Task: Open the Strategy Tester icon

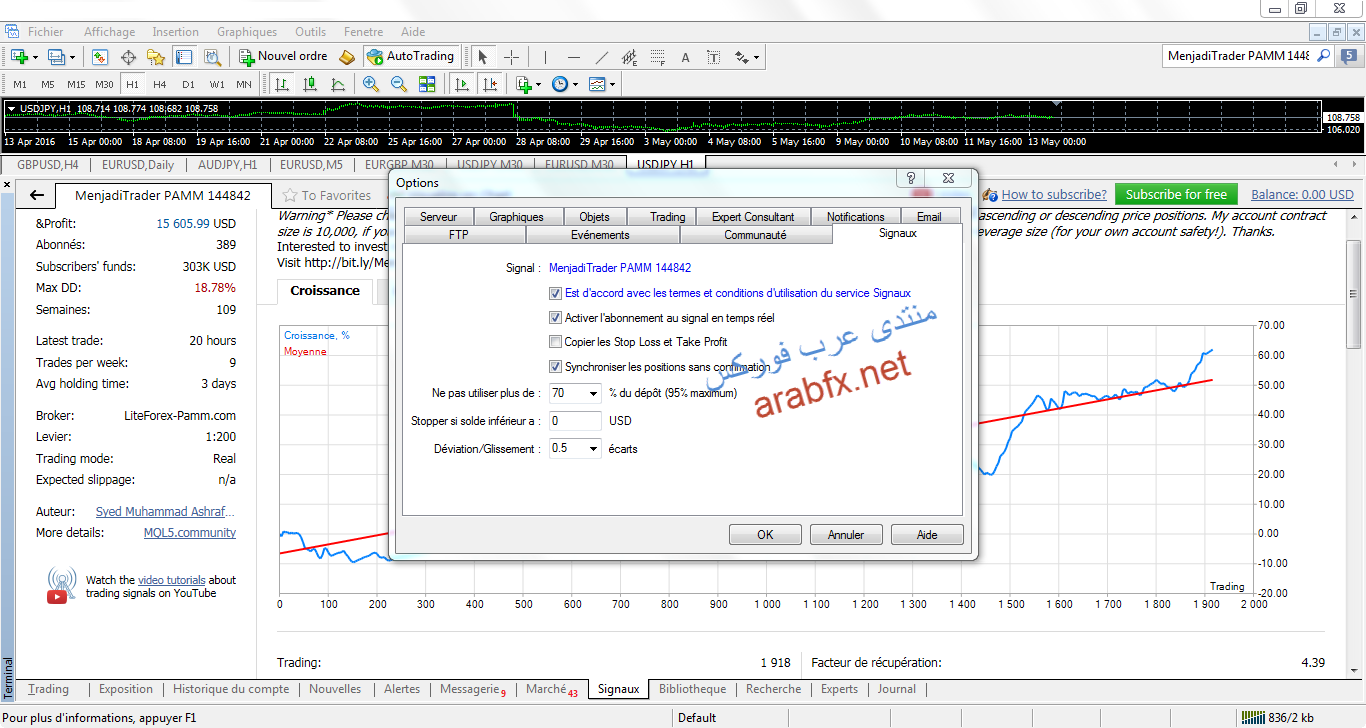Action: tap(212, 57)
